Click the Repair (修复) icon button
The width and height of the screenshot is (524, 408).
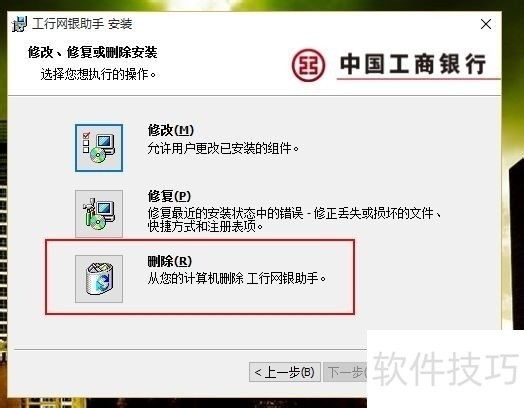99,214
